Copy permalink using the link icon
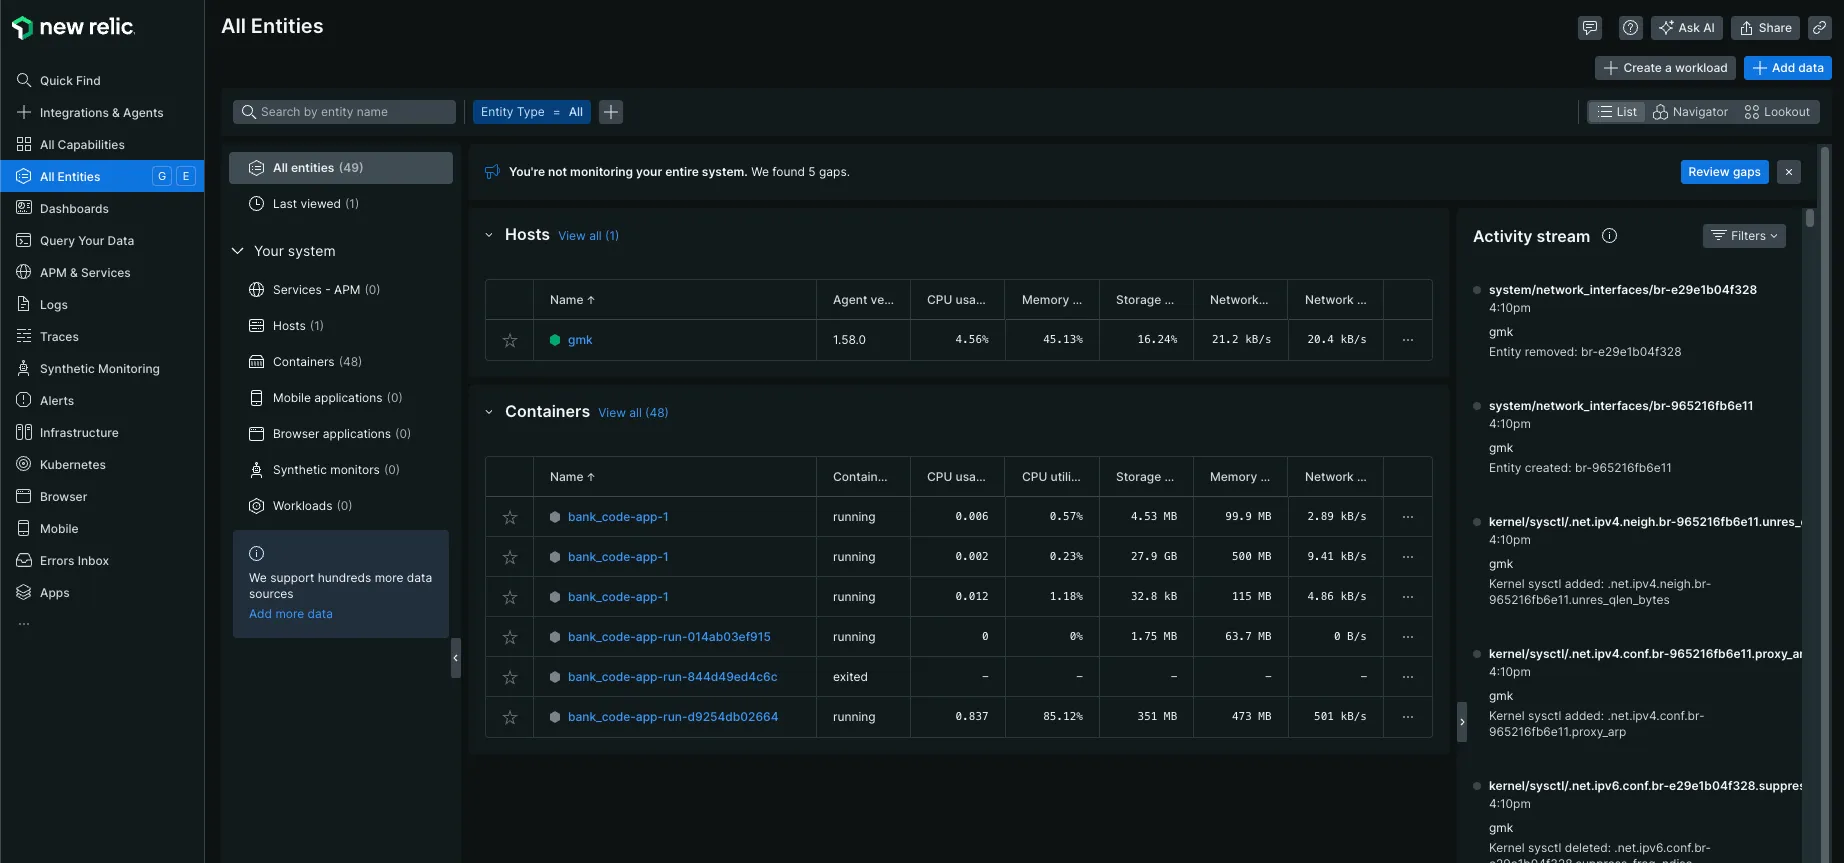Image resolution: width=1844 pixels, height=863 pixels. (x=1820, y=28)
